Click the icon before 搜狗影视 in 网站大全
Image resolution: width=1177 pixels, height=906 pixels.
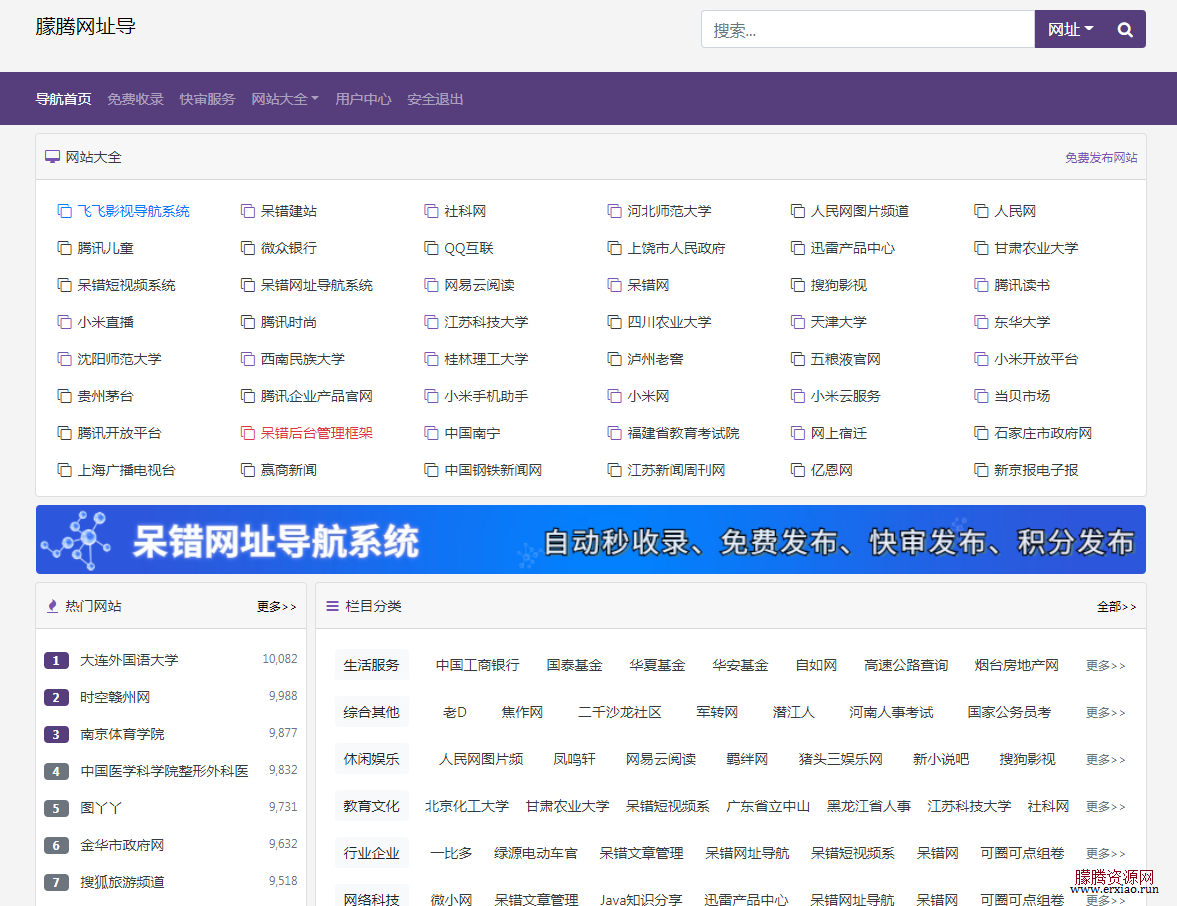(x=798, y=285)
